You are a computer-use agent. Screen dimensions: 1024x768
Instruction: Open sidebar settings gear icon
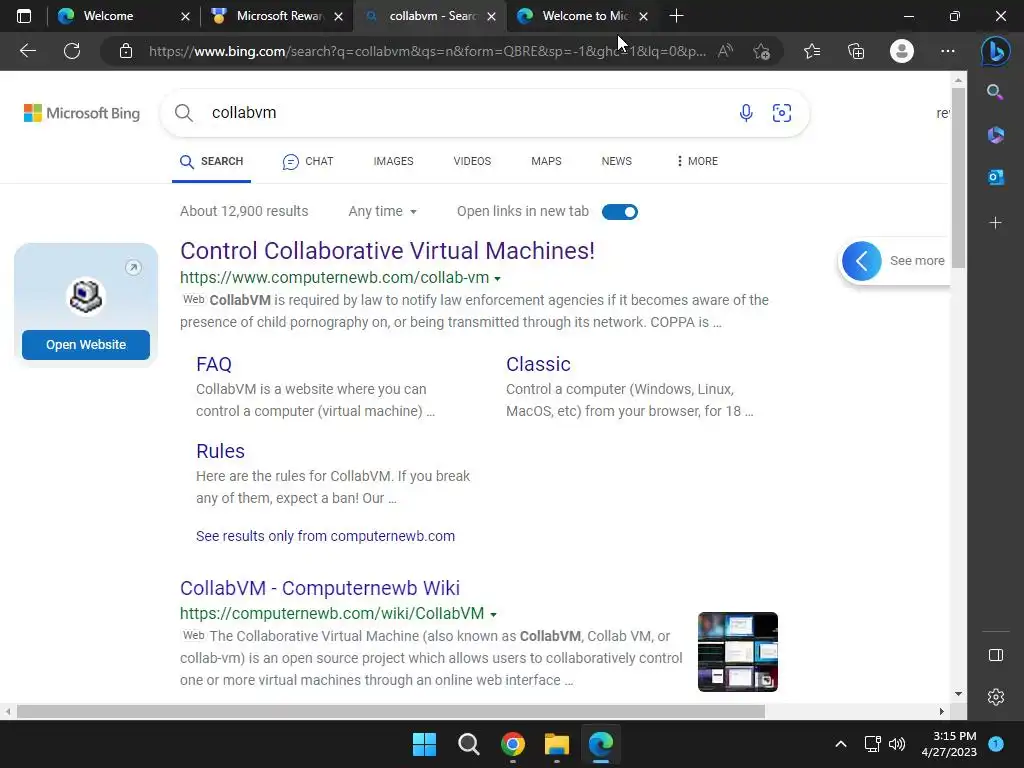(x=995, y=697)
